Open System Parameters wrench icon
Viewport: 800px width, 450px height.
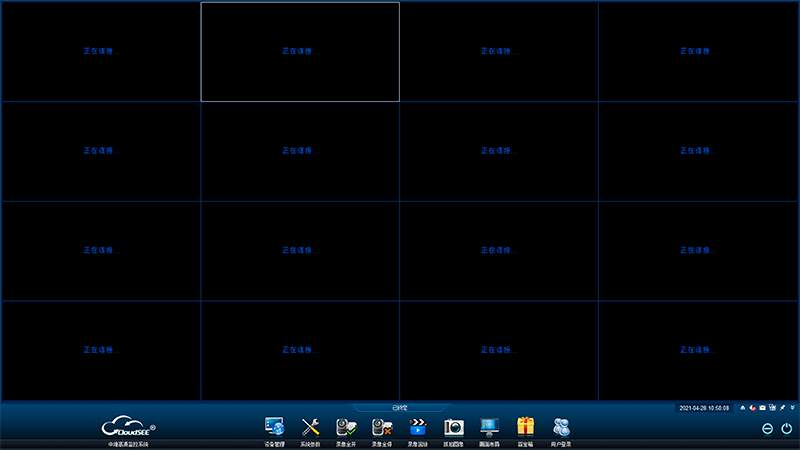coord(310,427)
